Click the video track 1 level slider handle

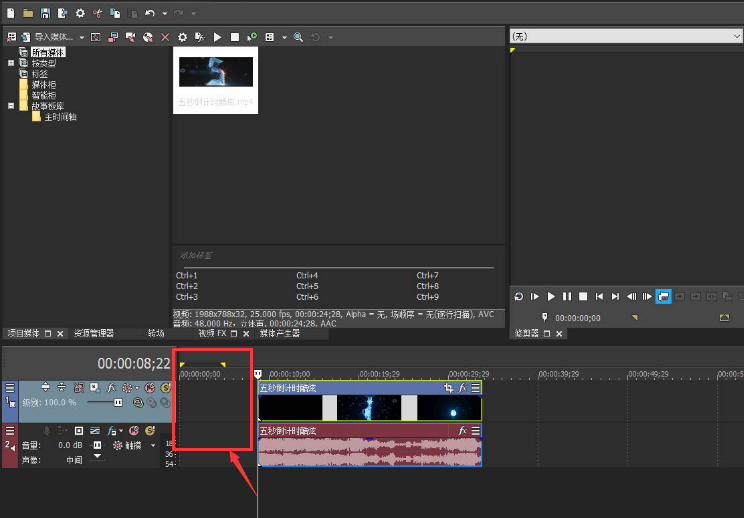118,402
